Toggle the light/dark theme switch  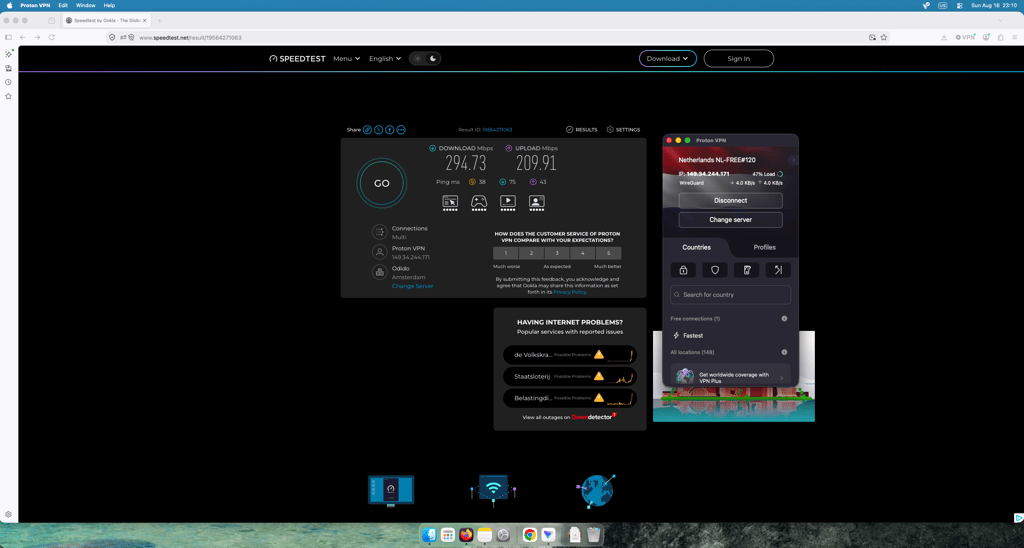tap(425, 59)
